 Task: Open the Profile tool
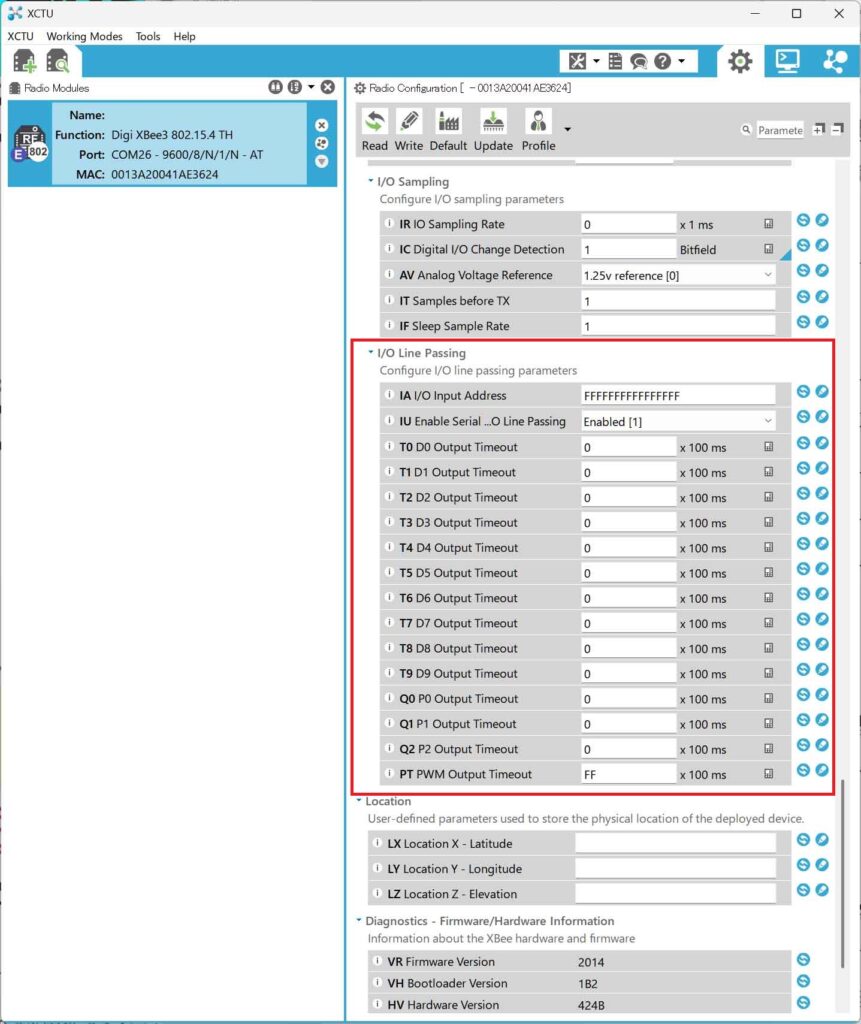tap(538, 131)
